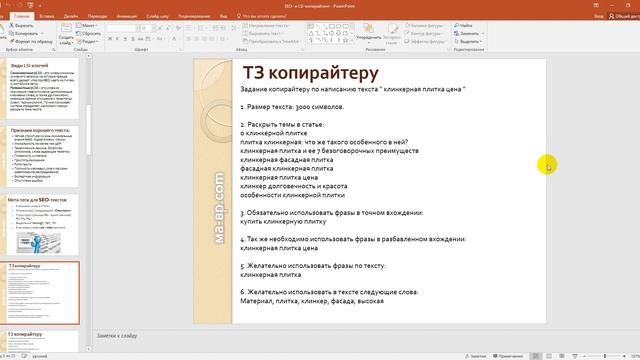The height and width of the screenshot is (360, 640).
Task: Click the Redo icon in title bar
Action: (19, 5)
